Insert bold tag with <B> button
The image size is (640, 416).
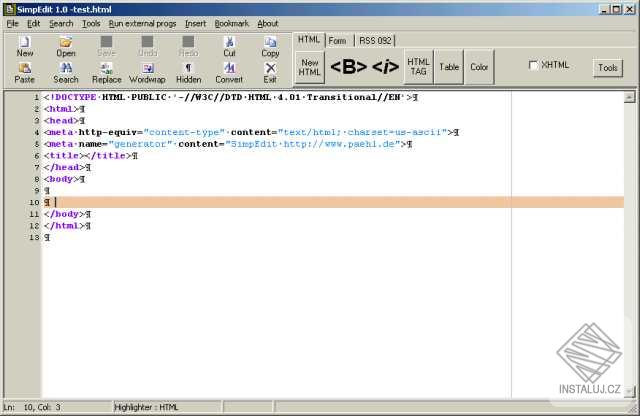click(x=349, y=67)
